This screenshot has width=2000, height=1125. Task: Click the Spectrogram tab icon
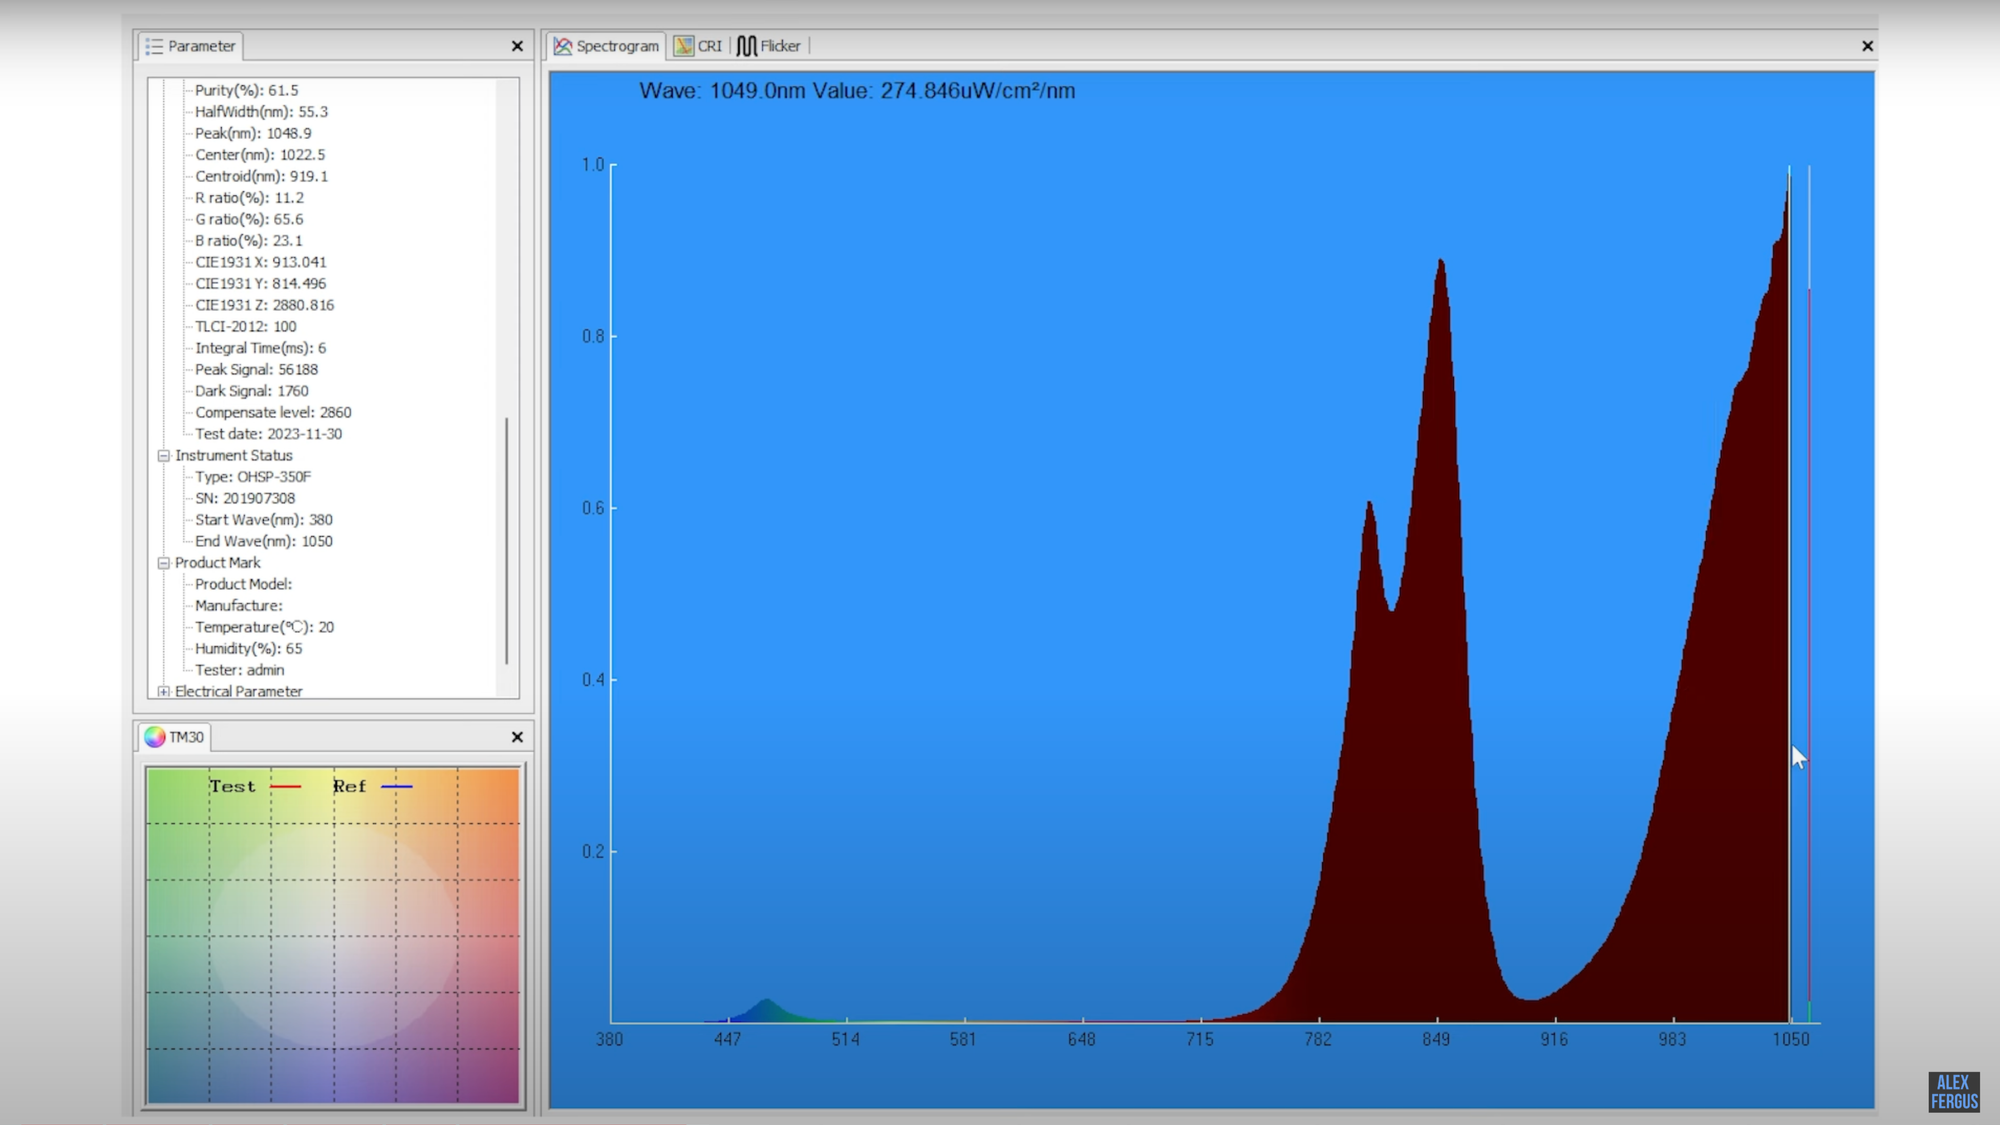563,46
